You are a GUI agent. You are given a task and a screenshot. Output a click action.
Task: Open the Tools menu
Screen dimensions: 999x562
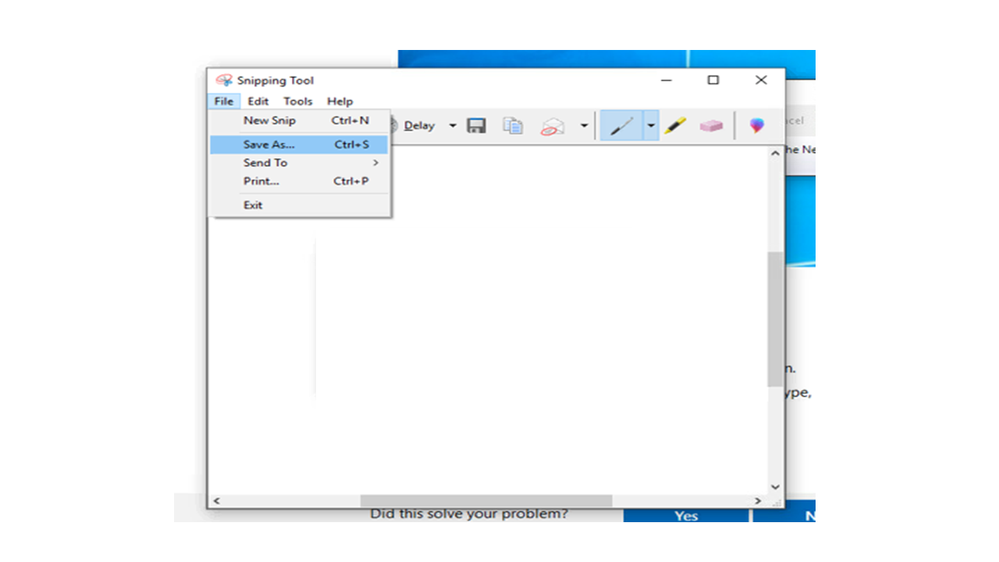click(298, 101)
